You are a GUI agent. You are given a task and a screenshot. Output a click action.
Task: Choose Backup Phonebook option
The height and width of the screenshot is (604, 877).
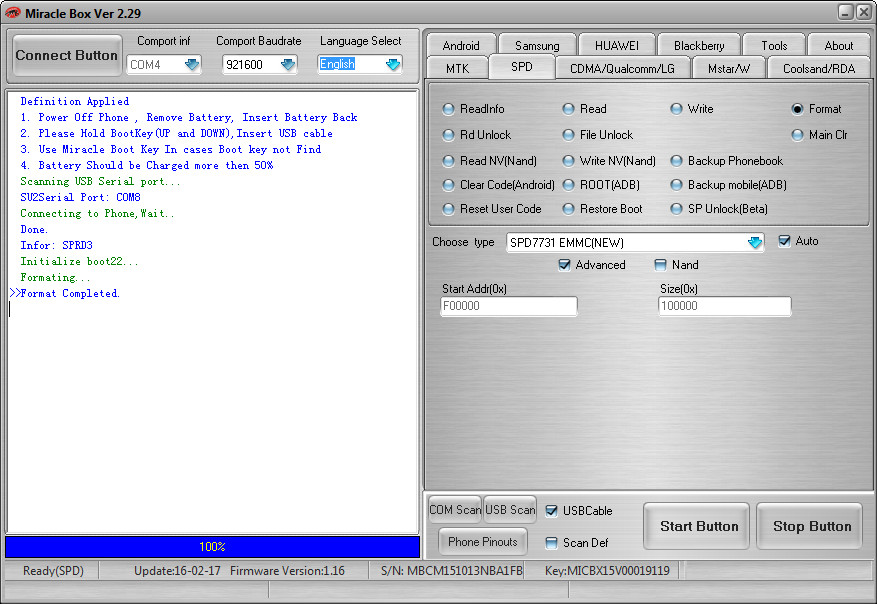727,161
